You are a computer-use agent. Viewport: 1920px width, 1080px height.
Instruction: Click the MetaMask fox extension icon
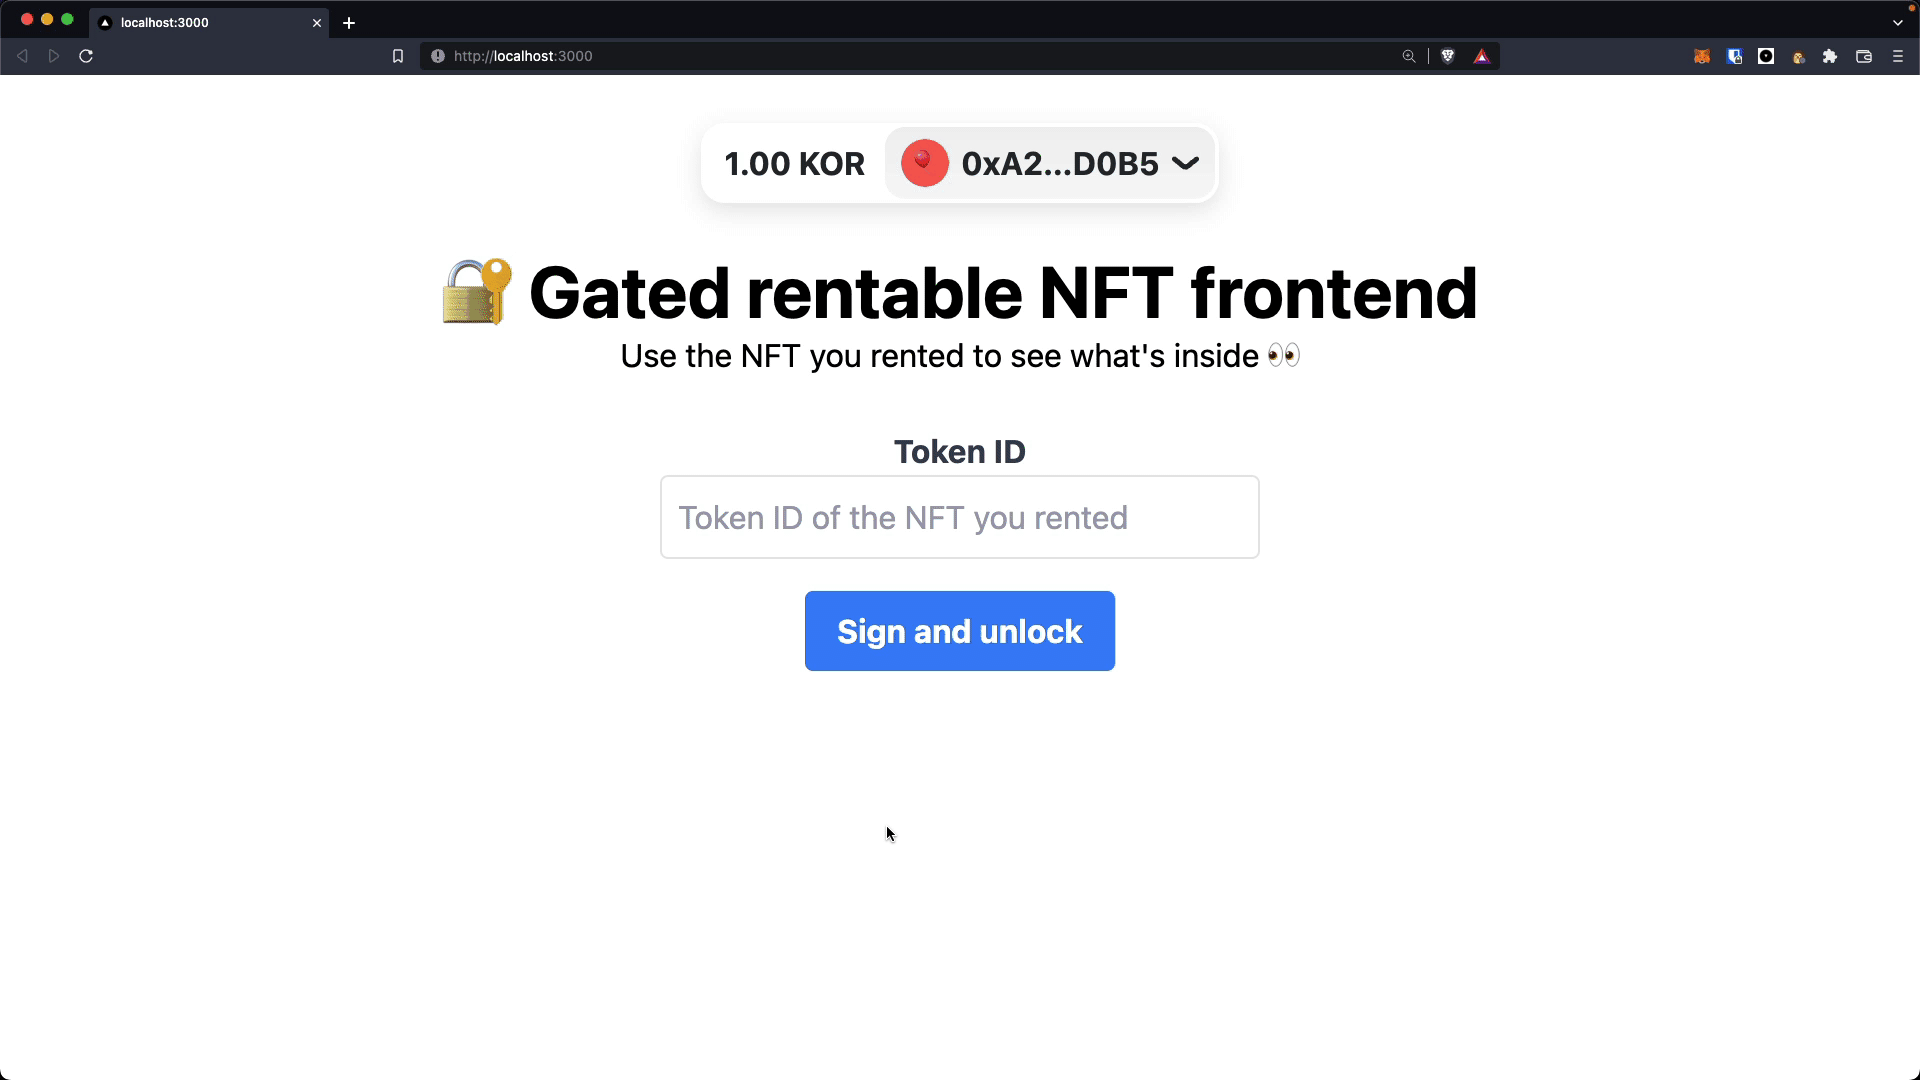[1701, 57]
